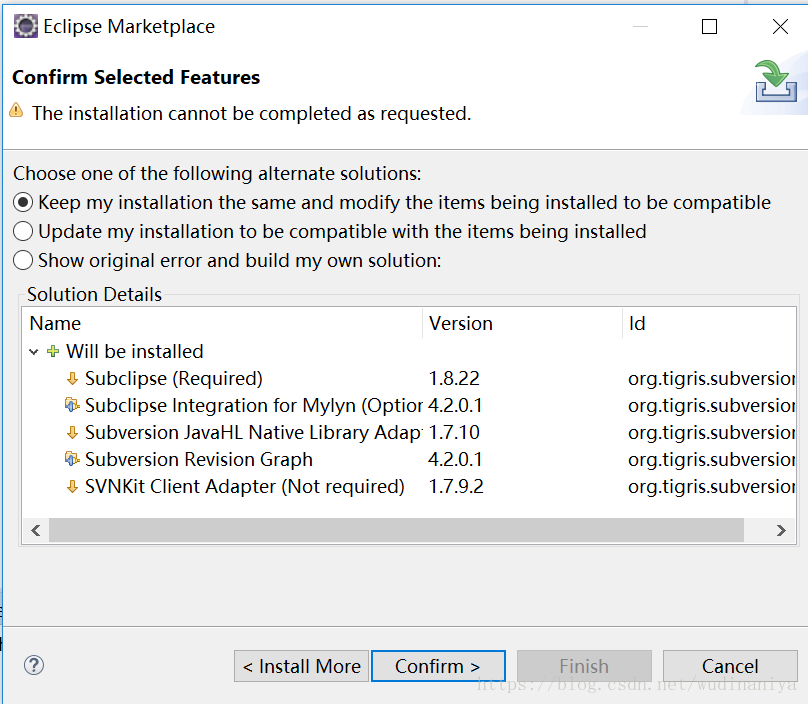Click the Confirm > button
The image size is (808, 704).
pos(438,666)
